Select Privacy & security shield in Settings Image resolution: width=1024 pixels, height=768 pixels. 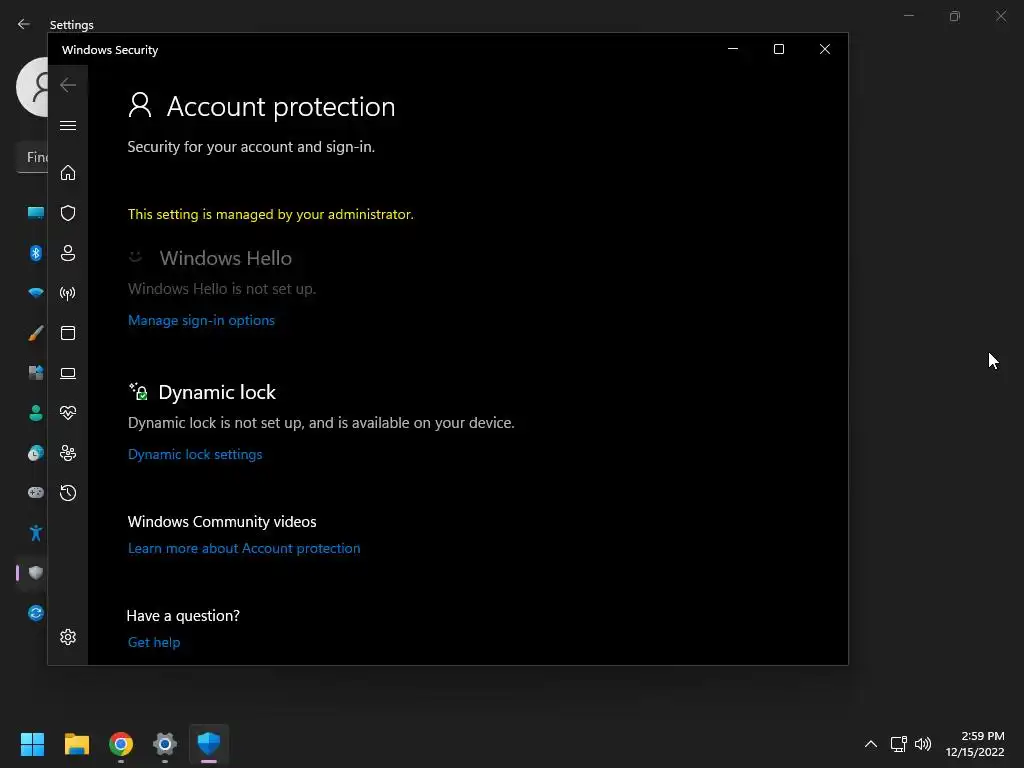pyautogui.click(x=36, y=573)
